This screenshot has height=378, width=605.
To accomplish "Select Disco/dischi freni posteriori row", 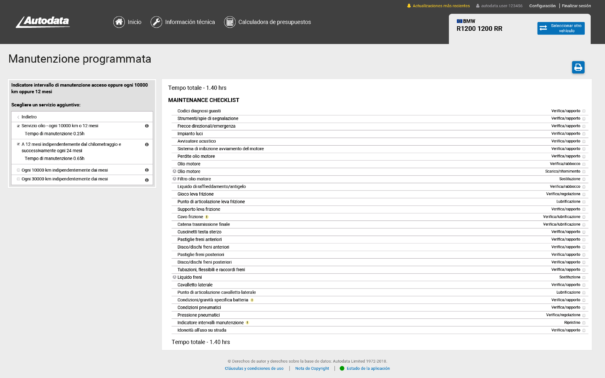I will (x=204, y=262).
